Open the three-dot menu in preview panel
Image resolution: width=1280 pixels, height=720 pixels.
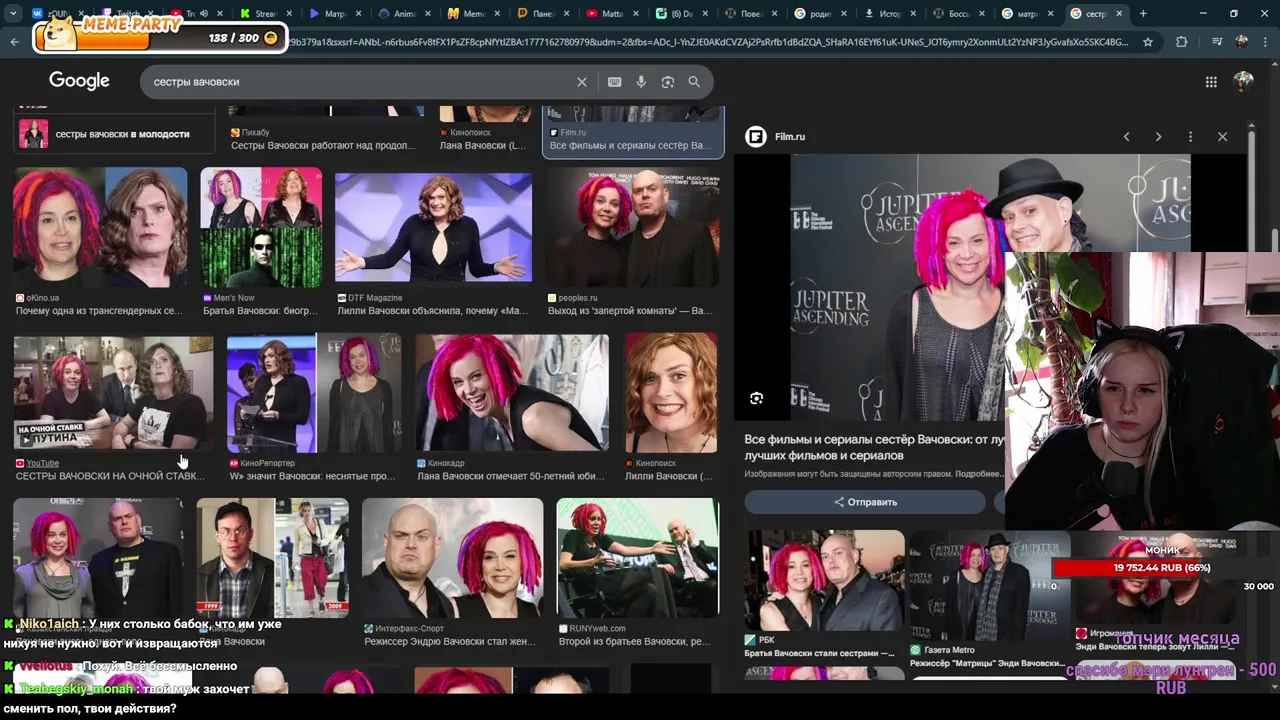pyautogui.click(x=1190, y=137)
